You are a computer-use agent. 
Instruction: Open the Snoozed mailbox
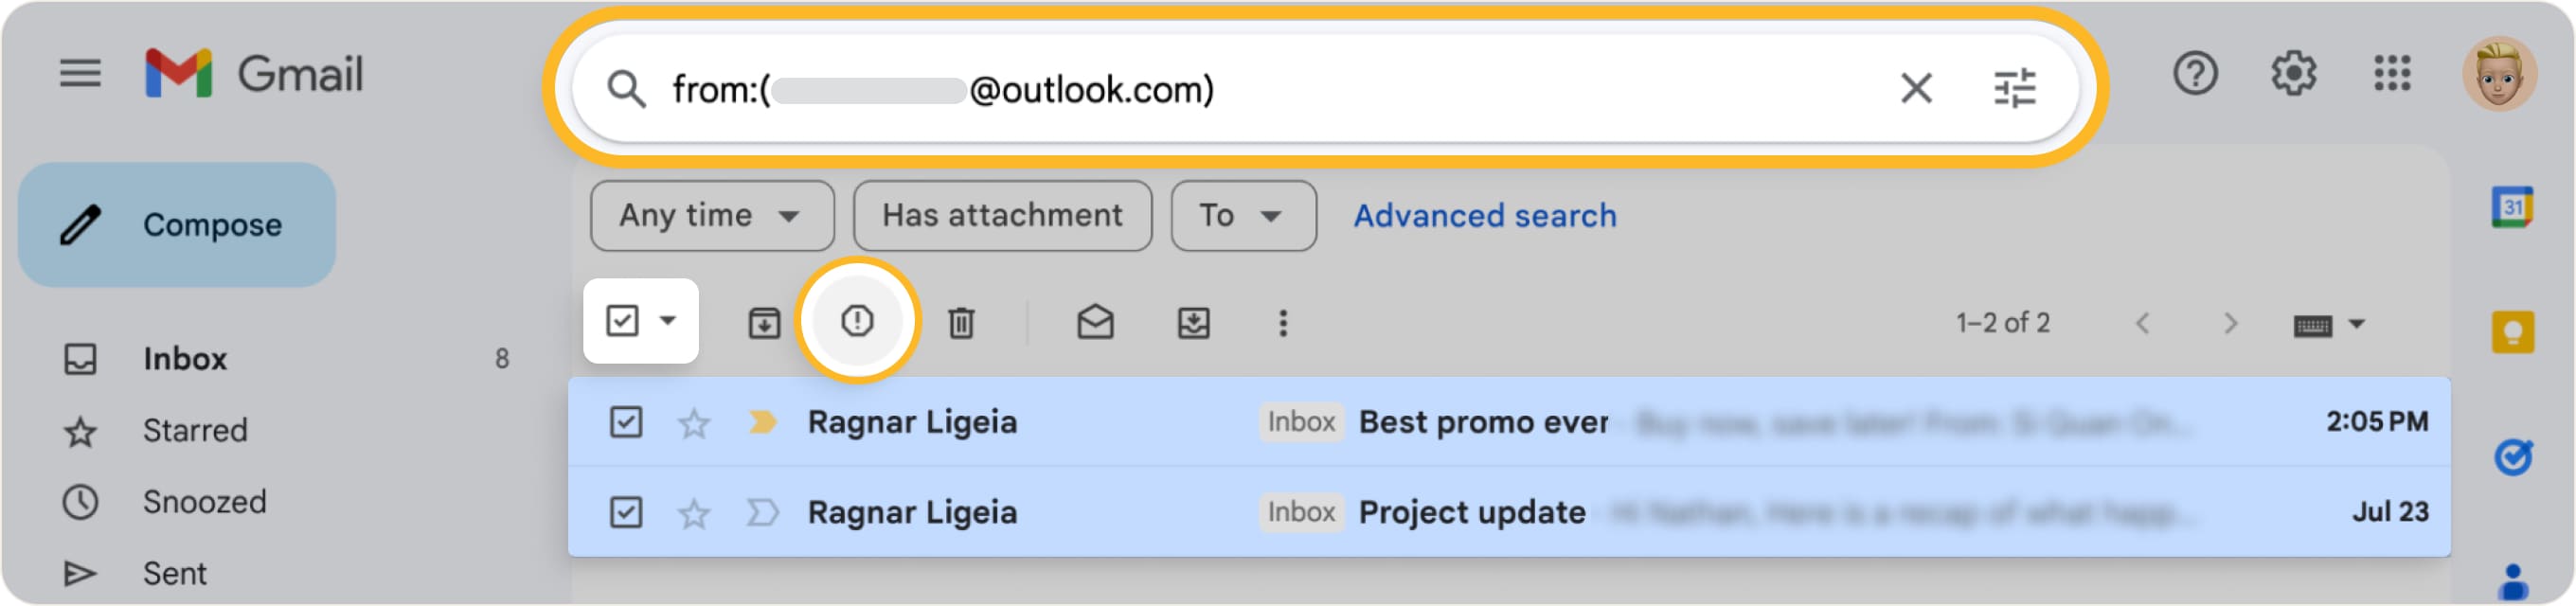click(203, 501)
